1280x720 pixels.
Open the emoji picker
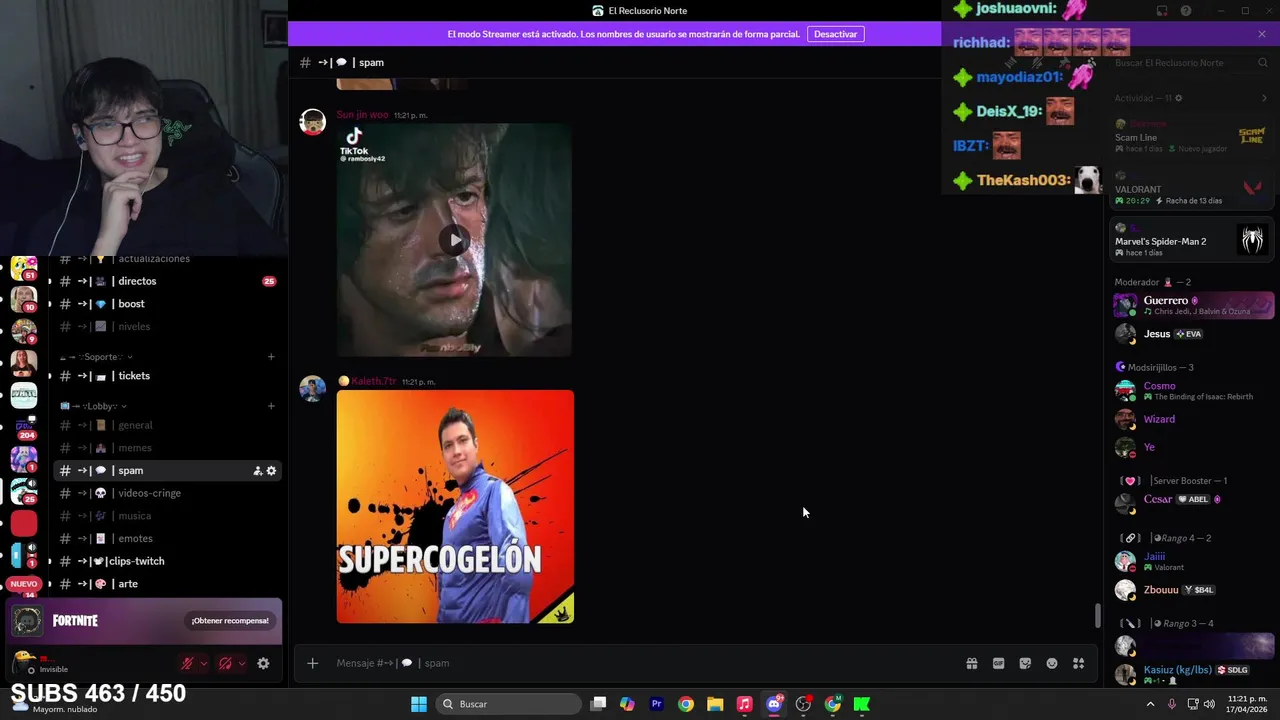click(1052, 663)
